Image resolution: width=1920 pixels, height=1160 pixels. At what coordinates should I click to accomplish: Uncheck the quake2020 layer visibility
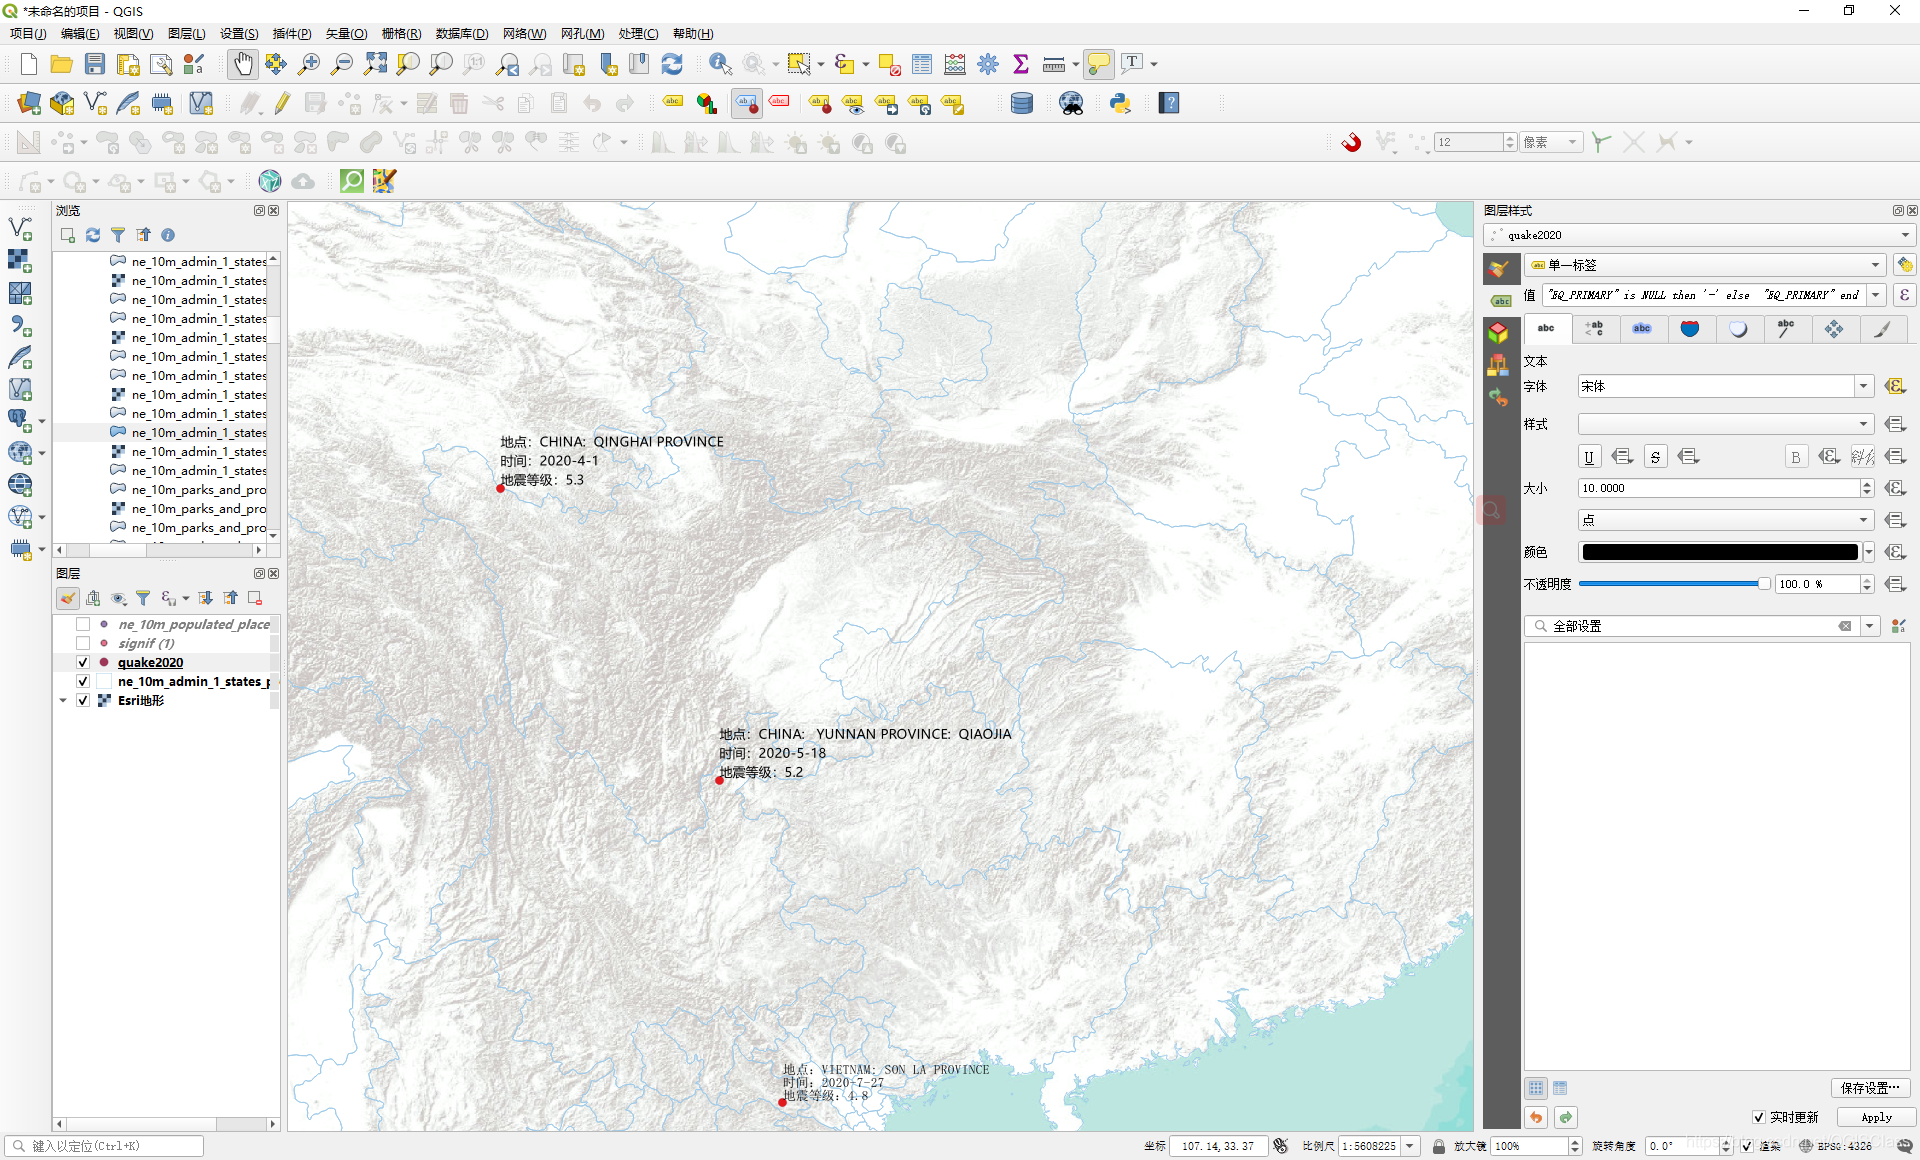click(x=83, y=662)
